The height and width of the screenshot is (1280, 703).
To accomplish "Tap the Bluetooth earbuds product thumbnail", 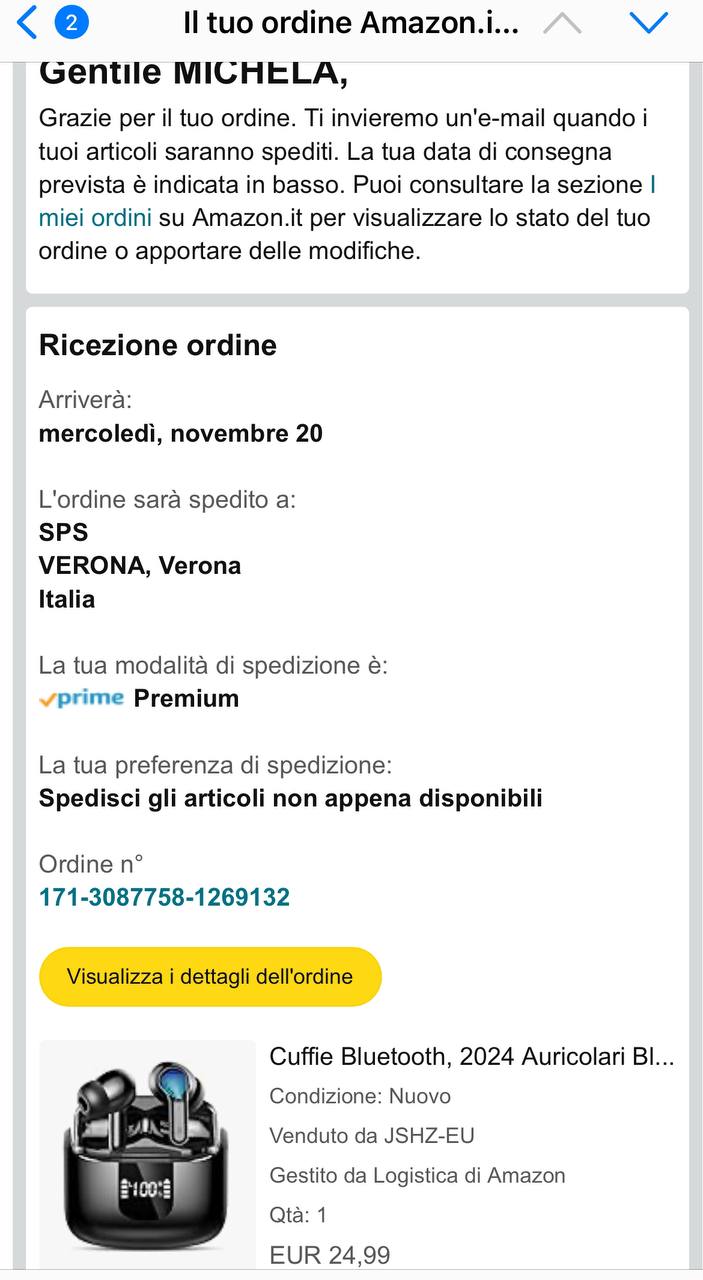I will tap(148, 1155).
